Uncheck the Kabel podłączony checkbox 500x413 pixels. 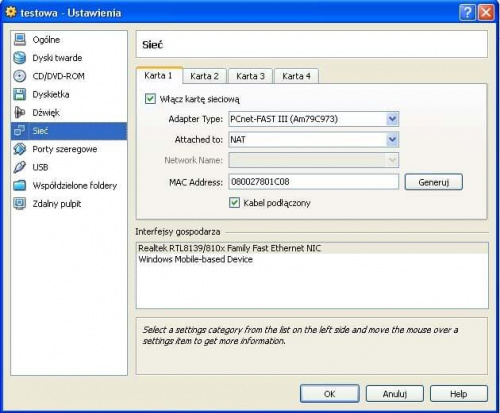234,202
